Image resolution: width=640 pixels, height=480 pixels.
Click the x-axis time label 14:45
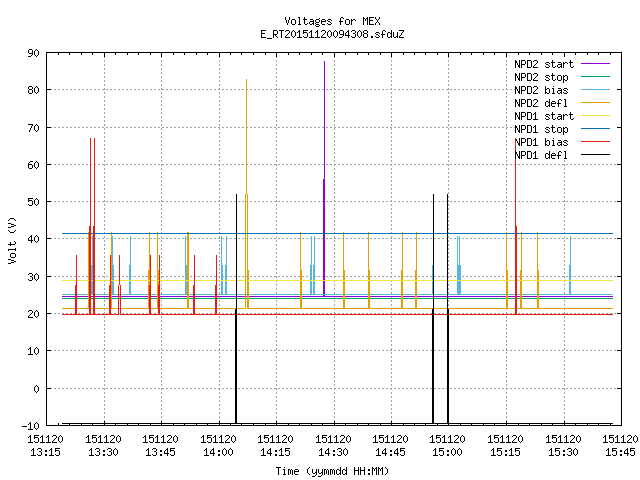click(391, 452)
